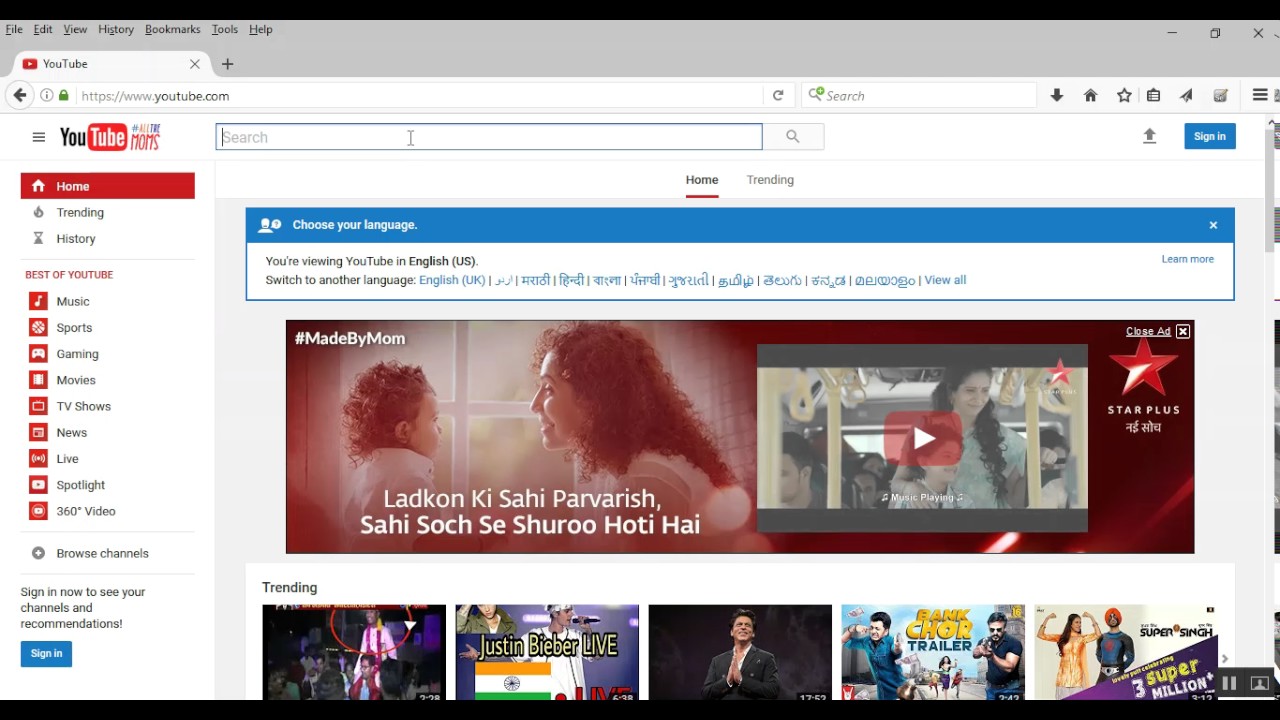This screenshot has width=1280, height=720.
Task: Open the View menu
Action: click(x=75, y=30)
